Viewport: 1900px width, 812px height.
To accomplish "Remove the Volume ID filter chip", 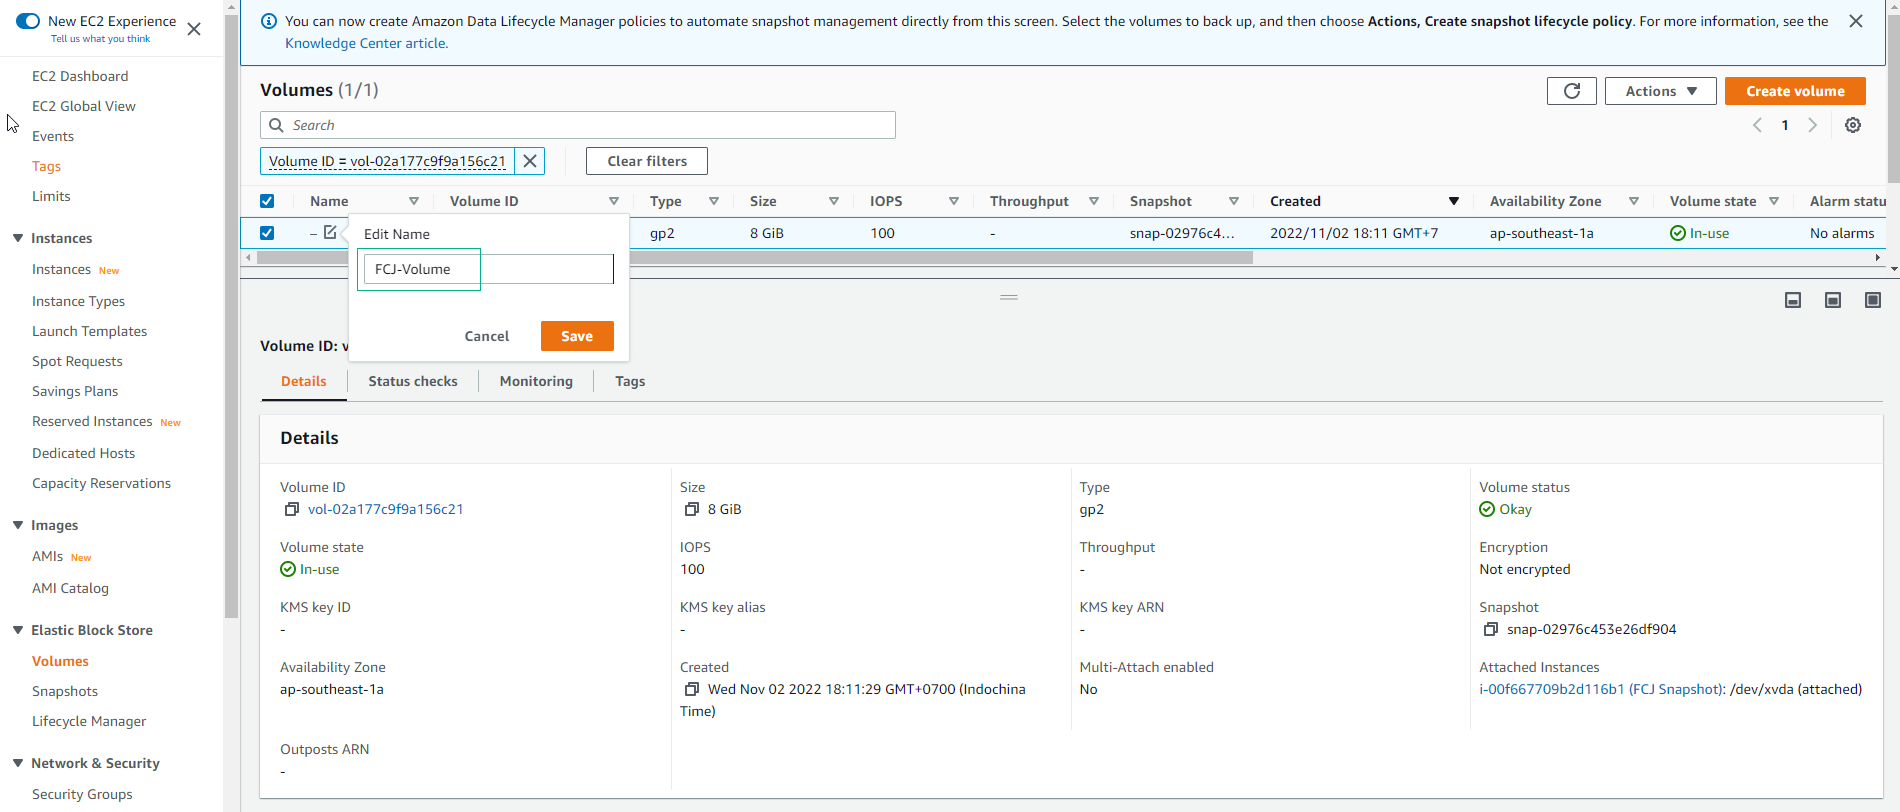I will click(x=530, y=161).
